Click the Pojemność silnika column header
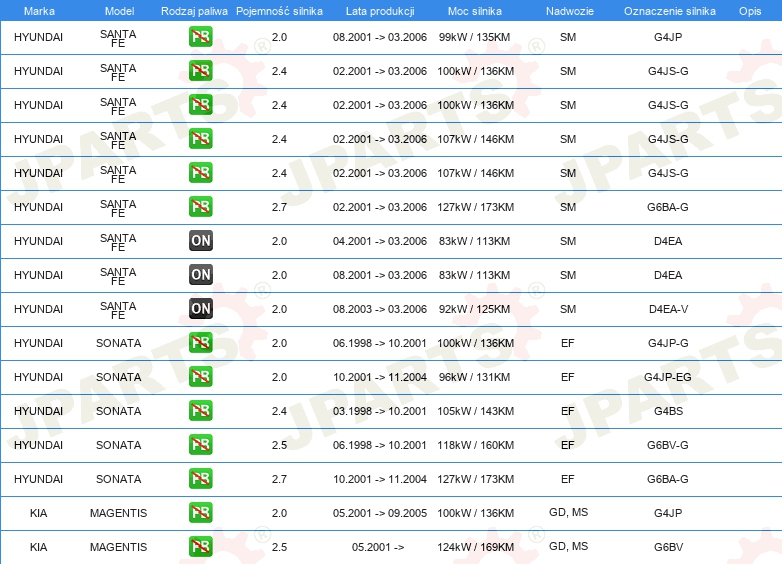 pyautogui.click(x=279, y=11)
